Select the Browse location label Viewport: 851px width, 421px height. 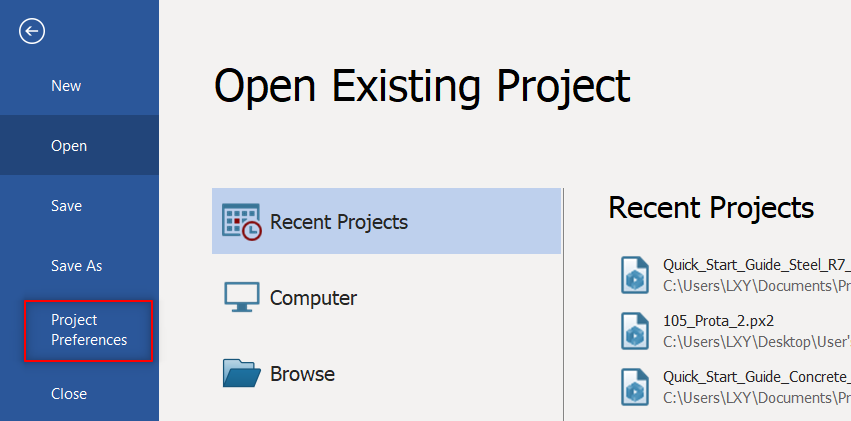tap(302, 374)
